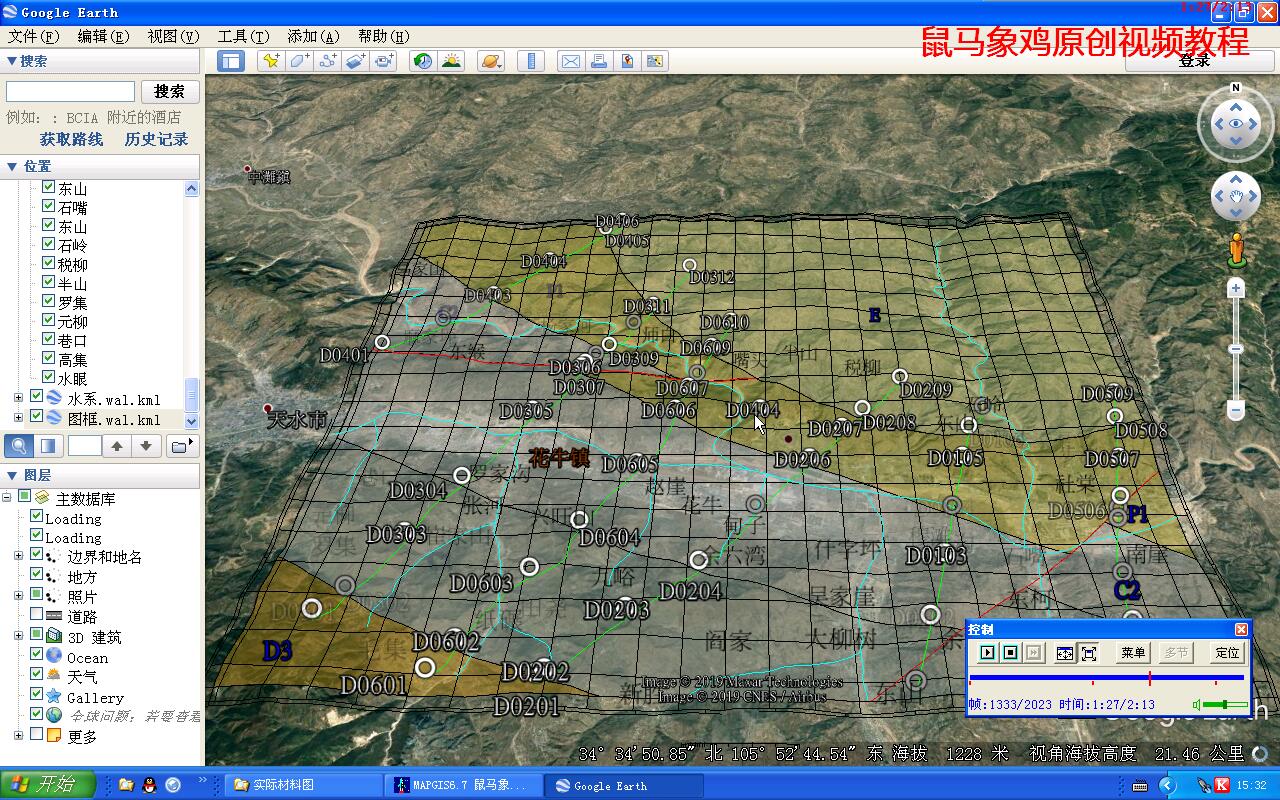
Task: Open the 视图(V) menu
Action: tap(174, 36)
